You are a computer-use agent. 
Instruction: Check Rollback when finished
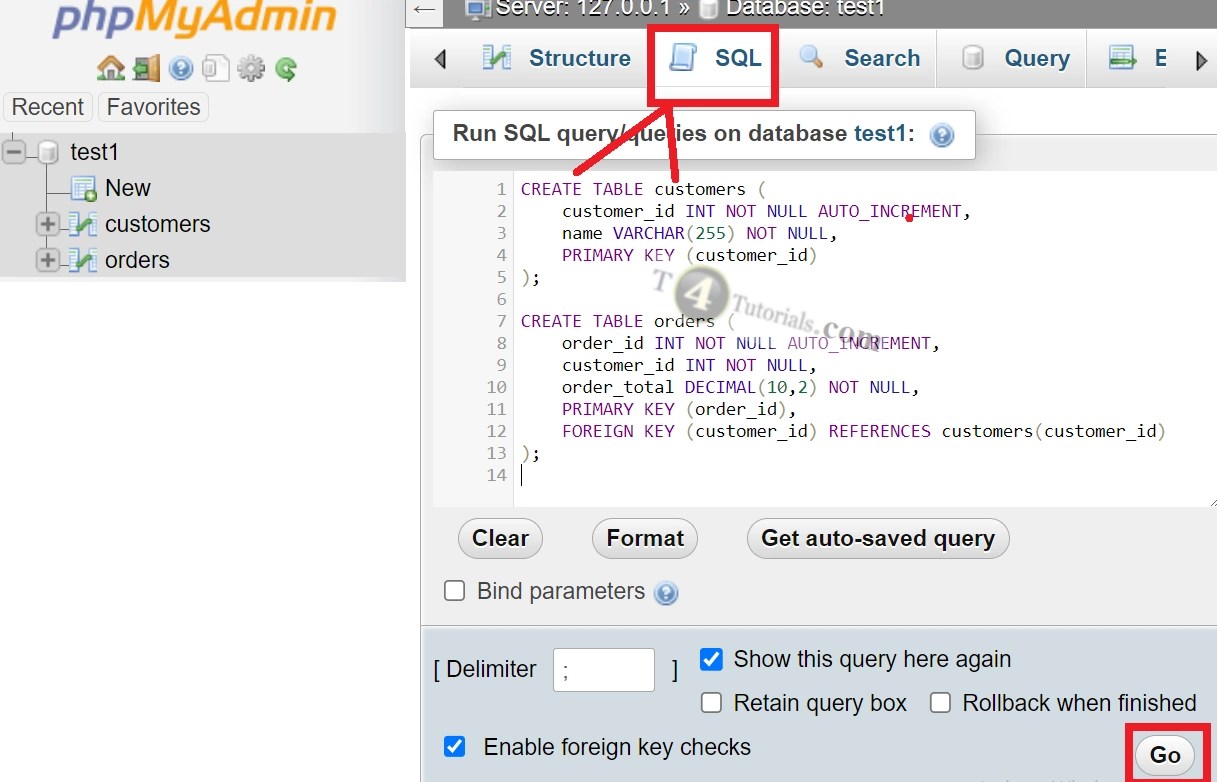coord(940,703)
